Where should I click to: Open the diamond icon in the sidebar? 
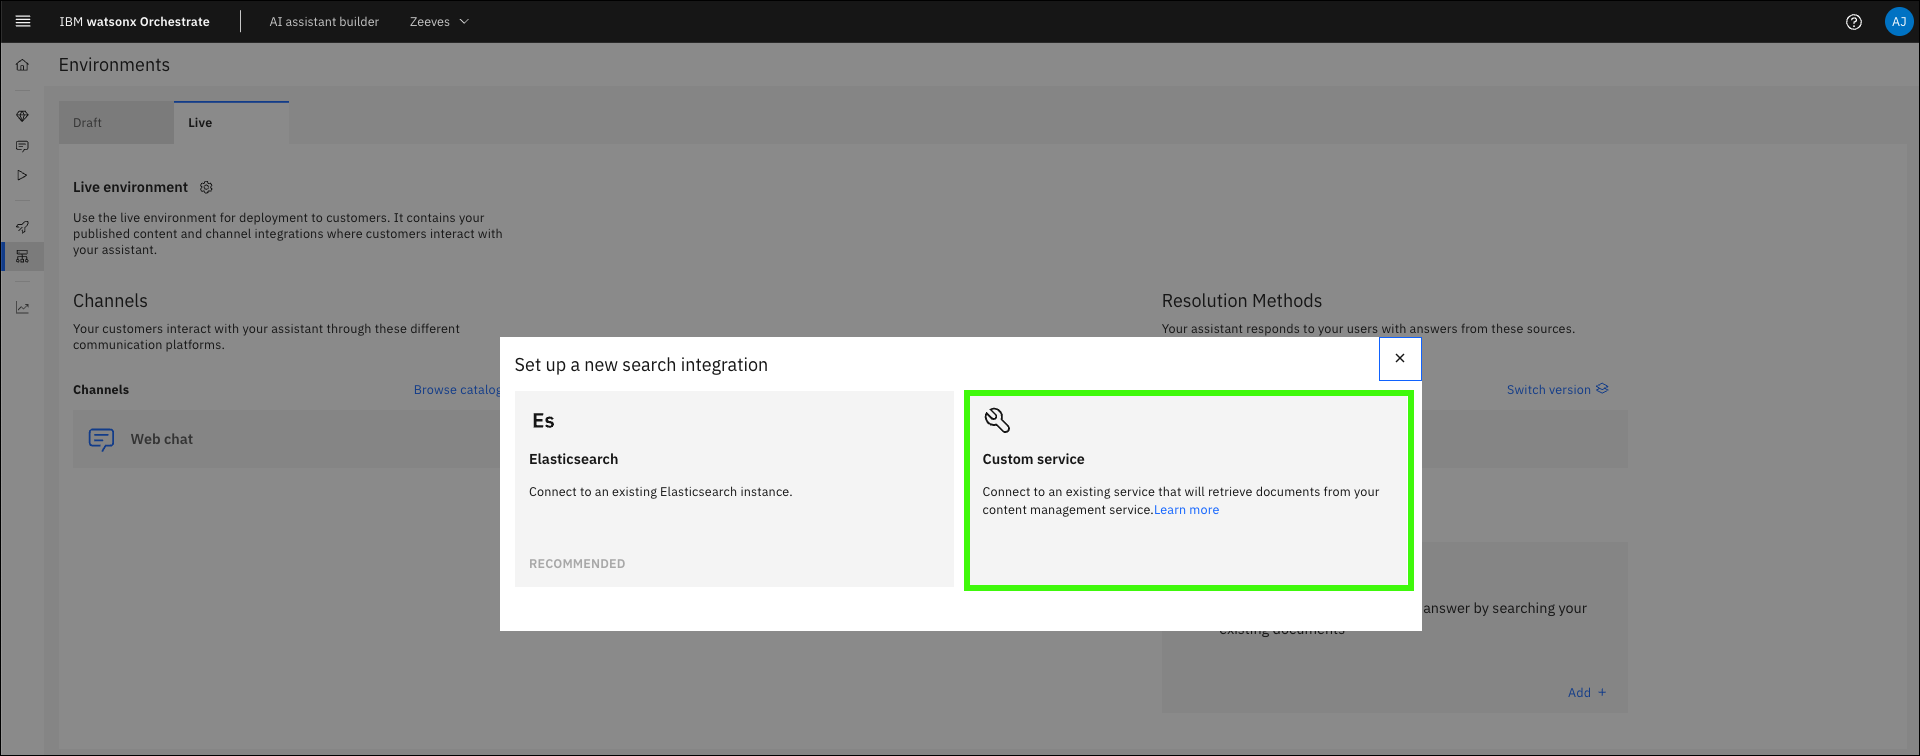pos(22,116)
